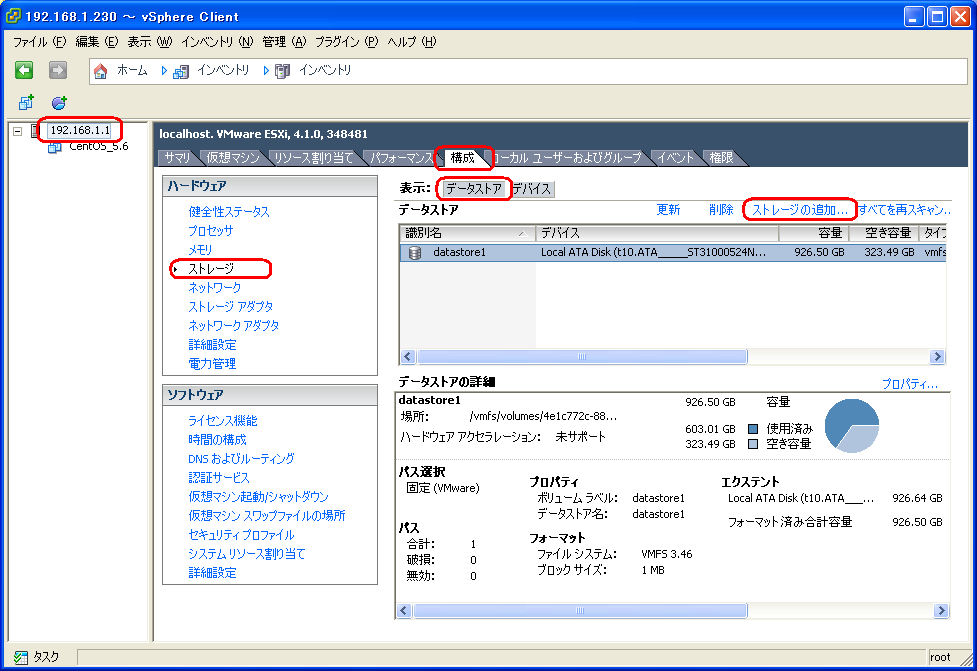Click the task icon in status bar

pyautogui.click(x=20, y=657)
